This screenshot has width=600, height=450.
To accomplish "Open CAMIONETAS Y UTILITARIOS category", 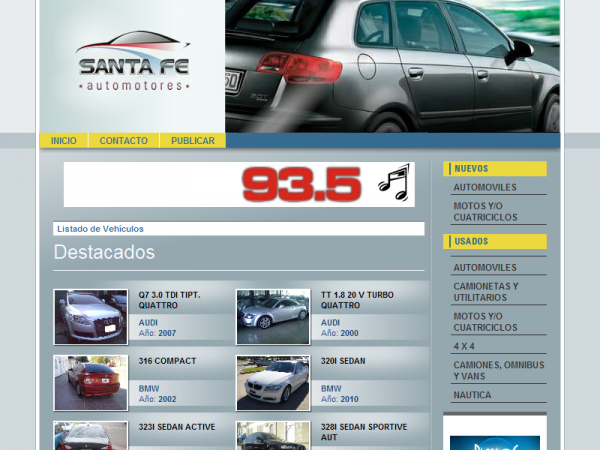I will click(x=486, y=292).
